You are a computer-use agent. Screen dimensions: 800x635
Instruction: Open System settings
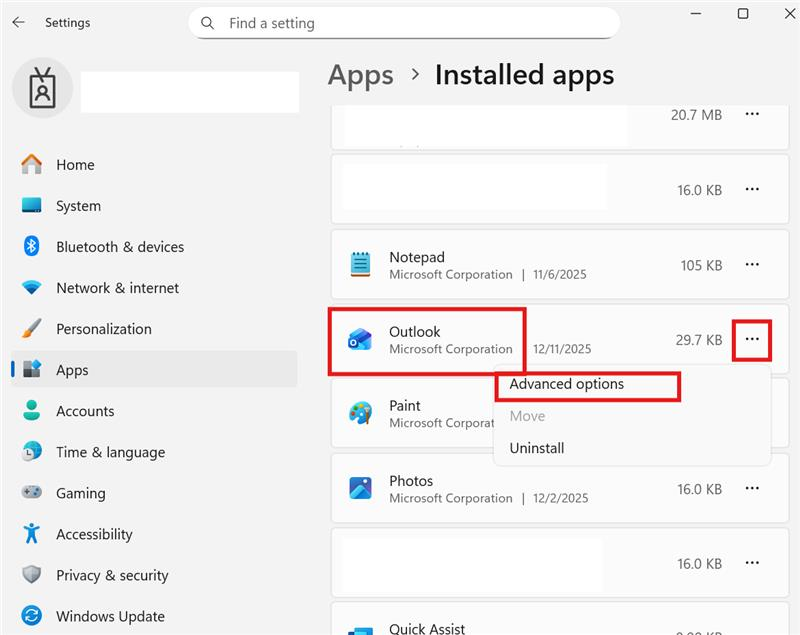pos(154,206)
